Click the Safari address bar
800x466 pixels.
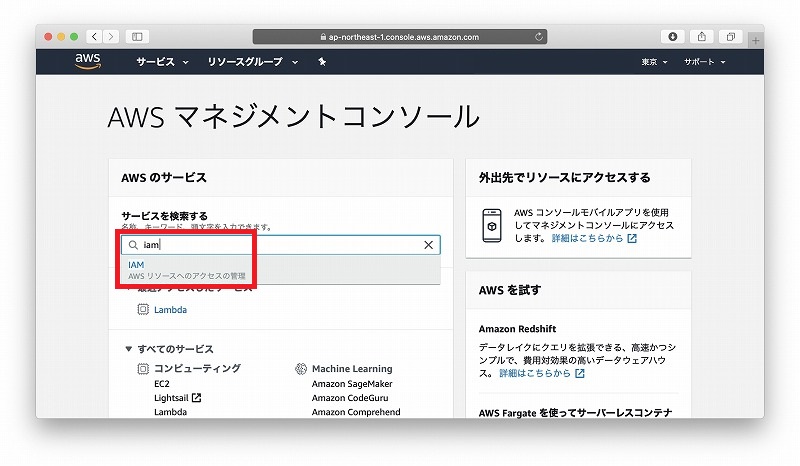(399, 37)
